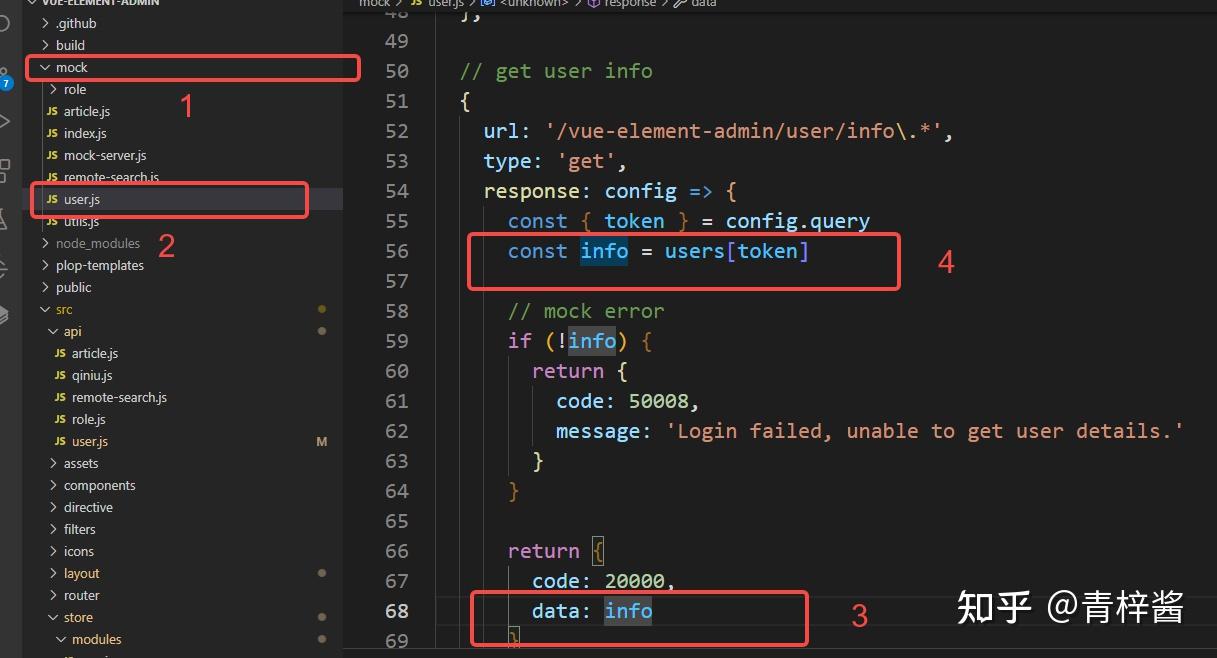Select user.js in the mock folder
The image size is (1217, 658).
pyautogui.click(x=82, y=199)
